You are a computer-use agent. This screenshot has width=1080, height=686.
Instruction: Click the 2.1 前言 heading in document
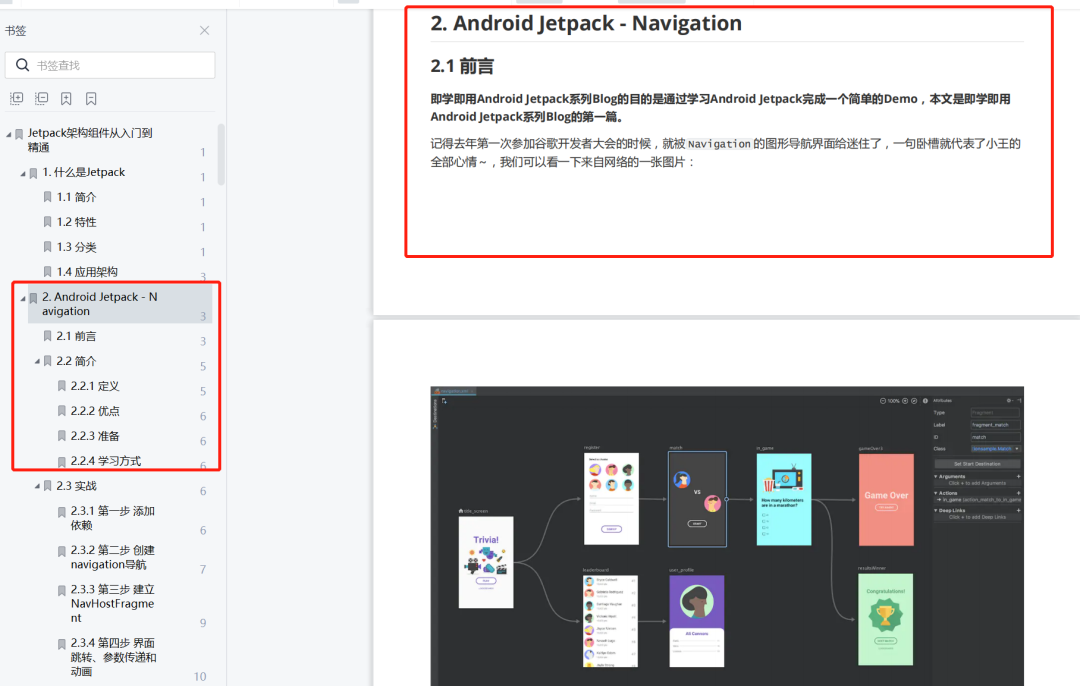[x=462, y=66]
